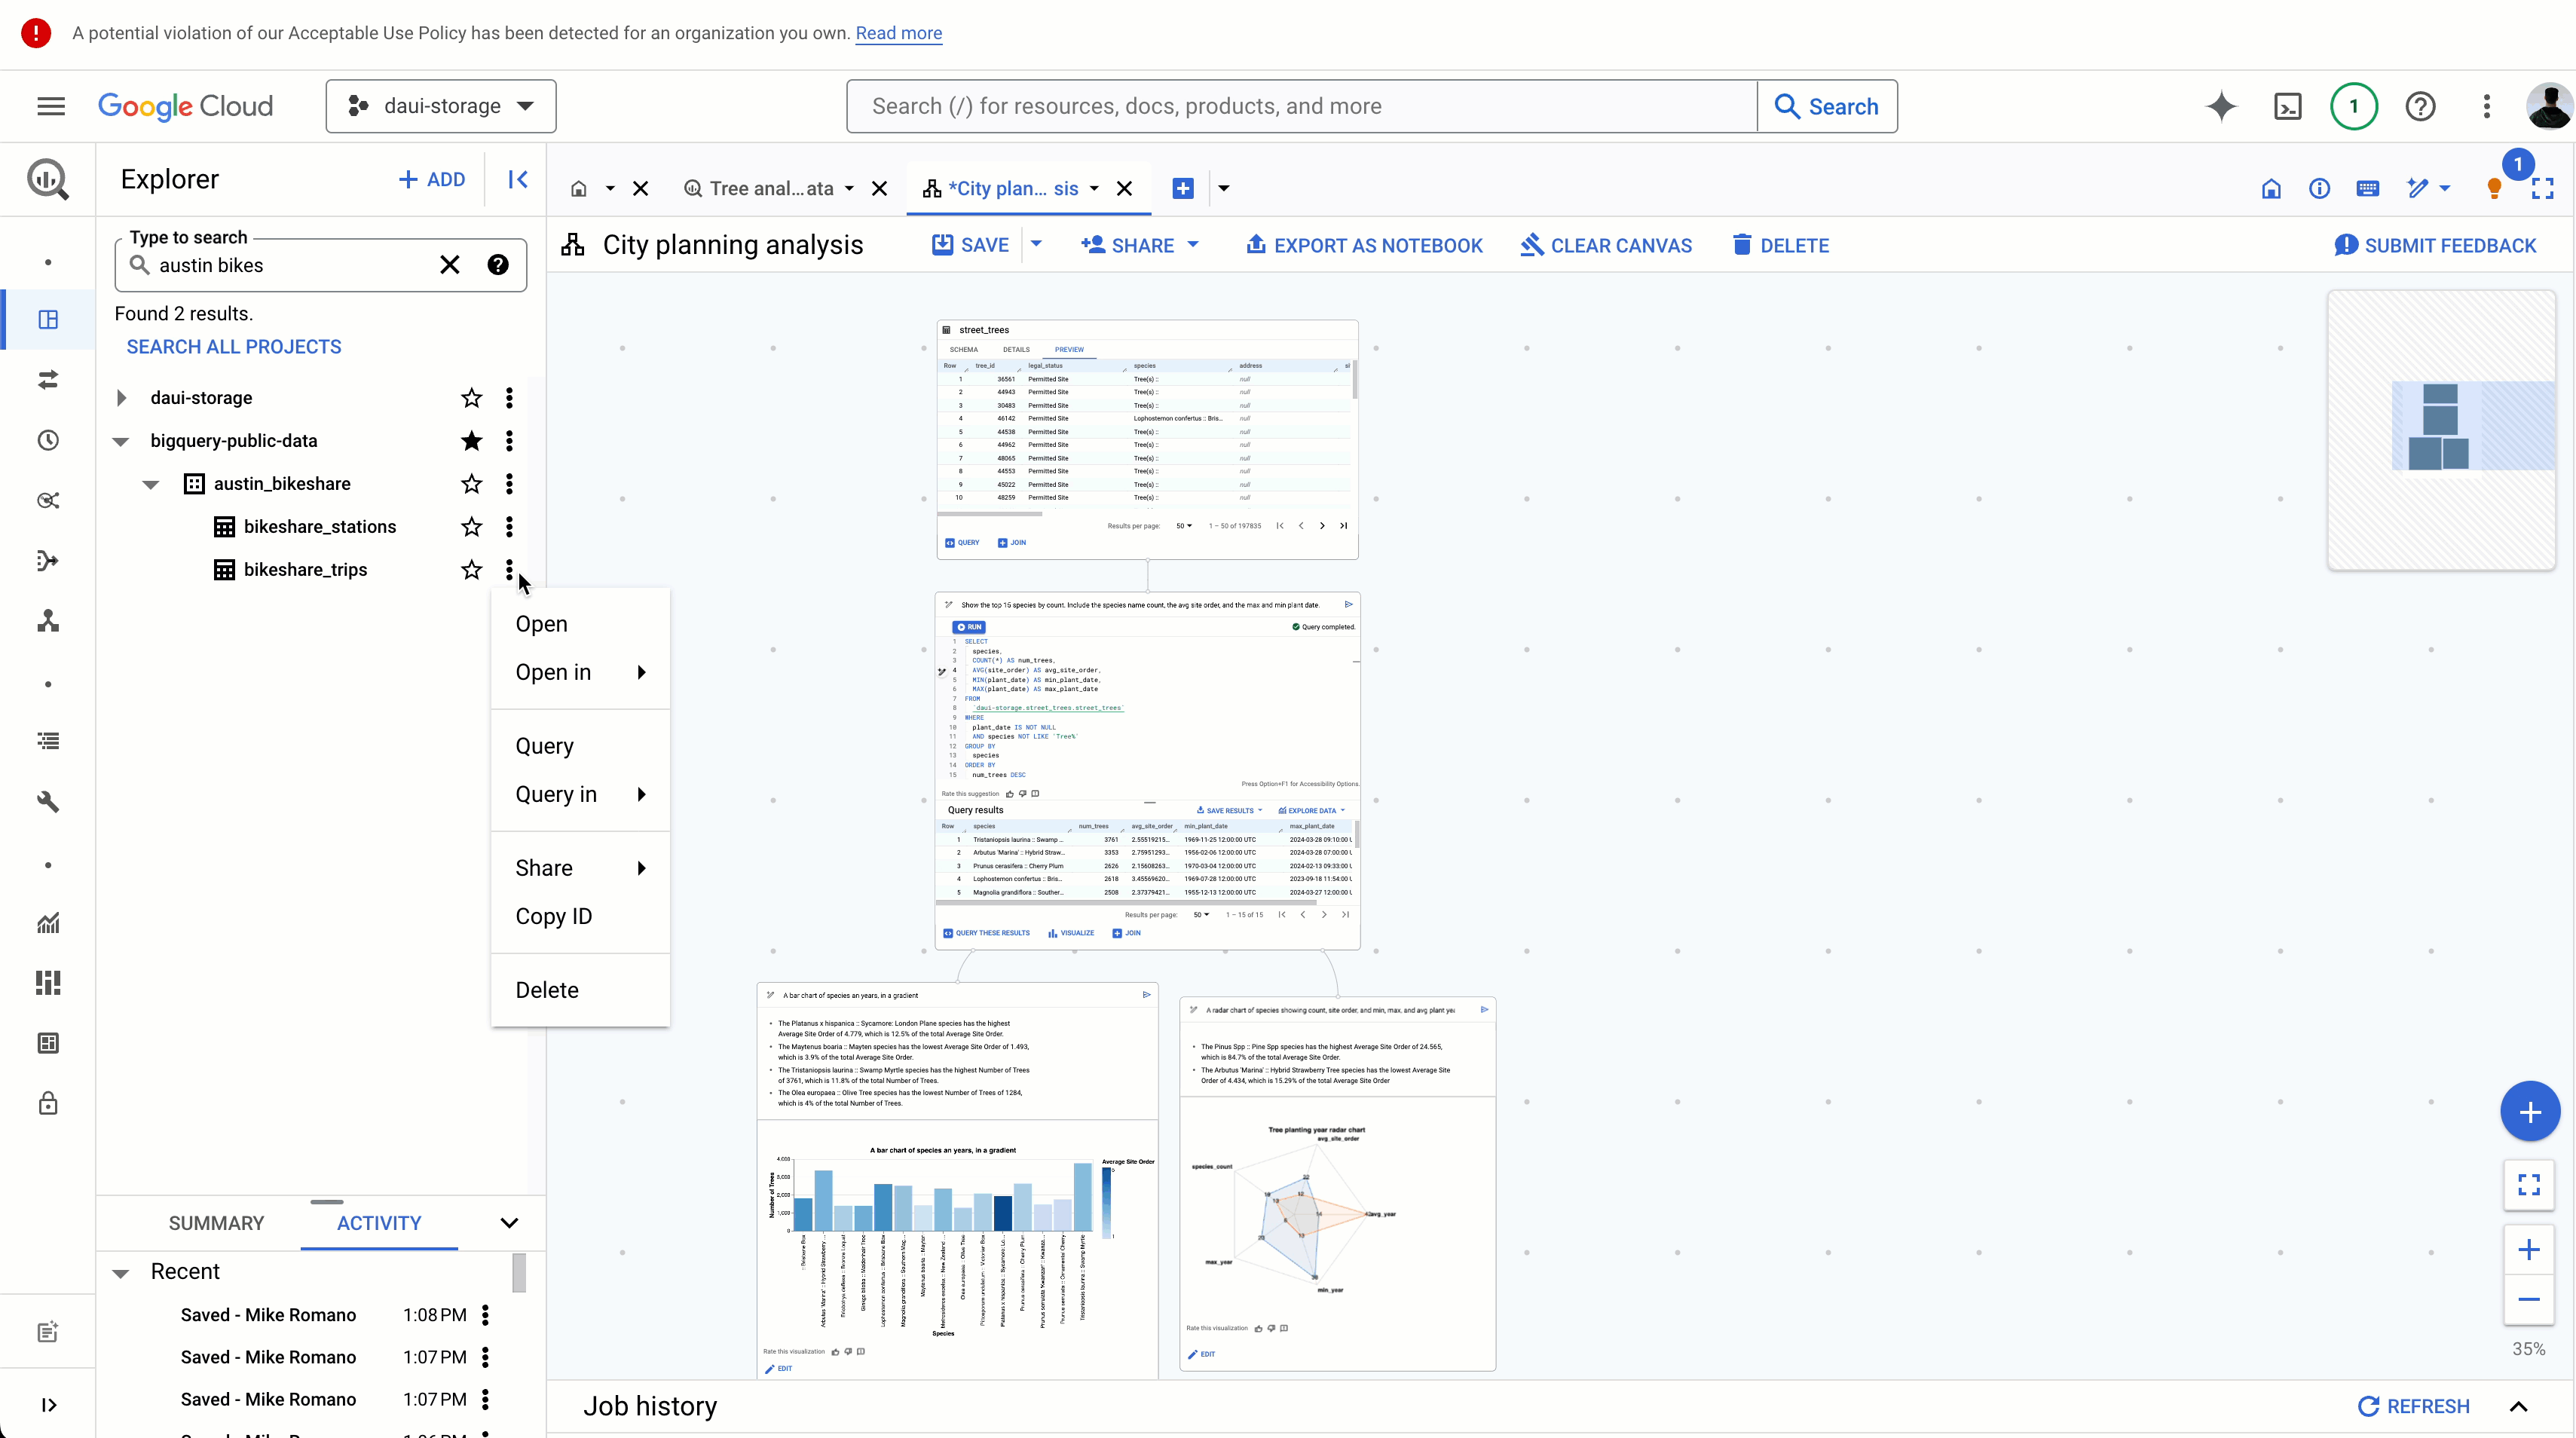The image size is (2576, 1438).
Task: Click the Activity tab in bottom panel
Action: (378, 1222)
